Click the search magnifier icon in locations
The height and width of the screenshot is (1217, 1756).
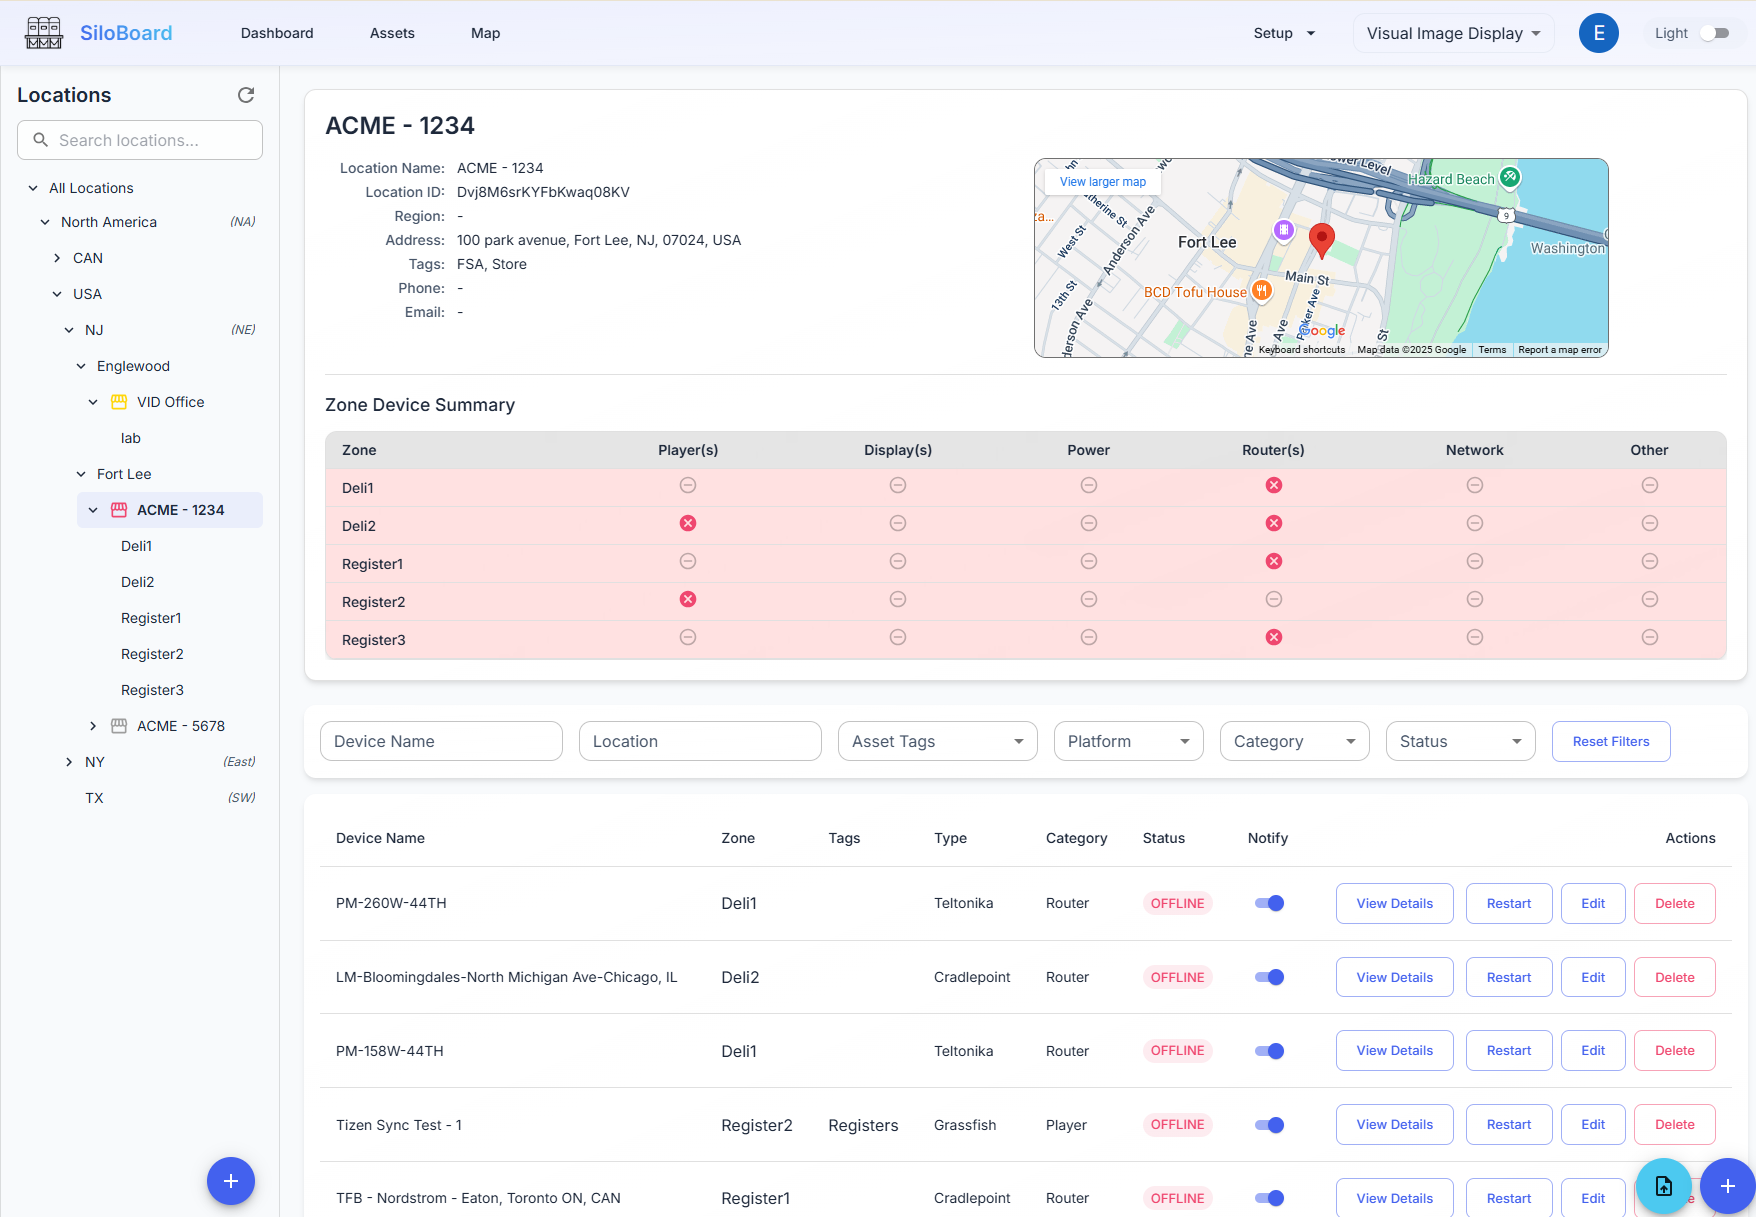pyautogui.click(x=41, y=140)
